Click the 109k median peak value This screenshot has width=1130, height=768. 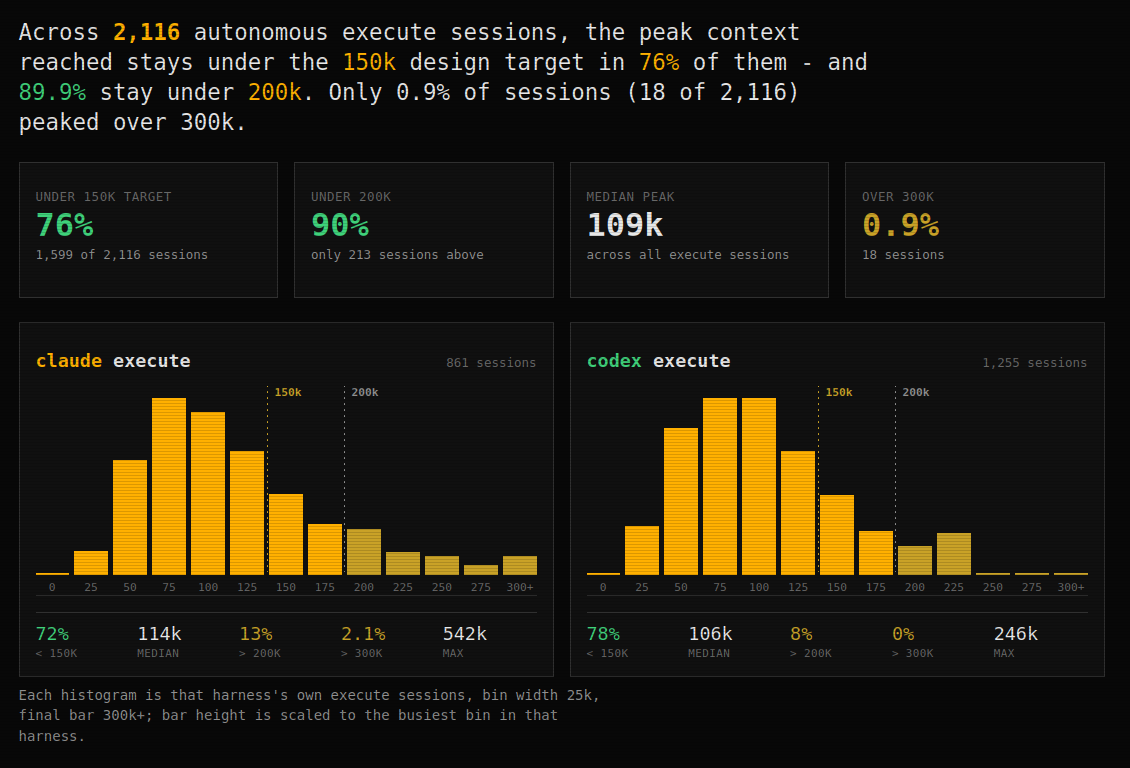point(624,226)
